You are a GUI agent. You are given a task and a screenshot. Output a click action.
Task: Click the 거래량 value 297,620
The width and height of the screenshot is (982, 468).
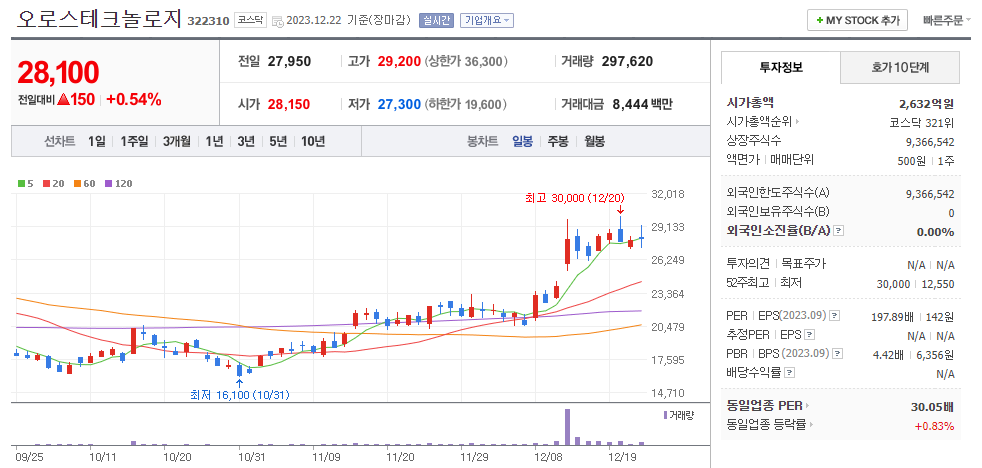coord(627,61)
